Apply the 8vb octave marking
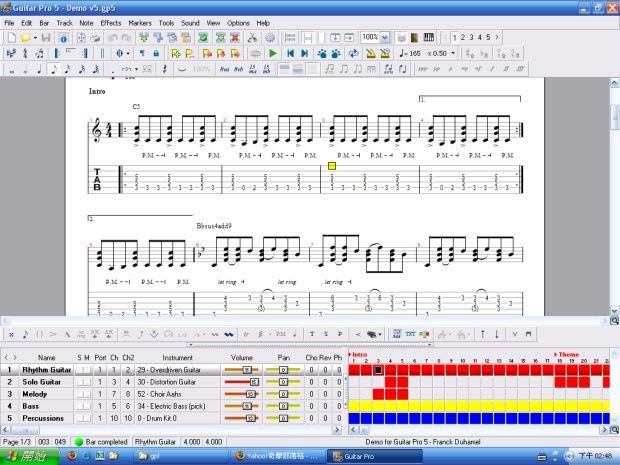 click(238, 69)
